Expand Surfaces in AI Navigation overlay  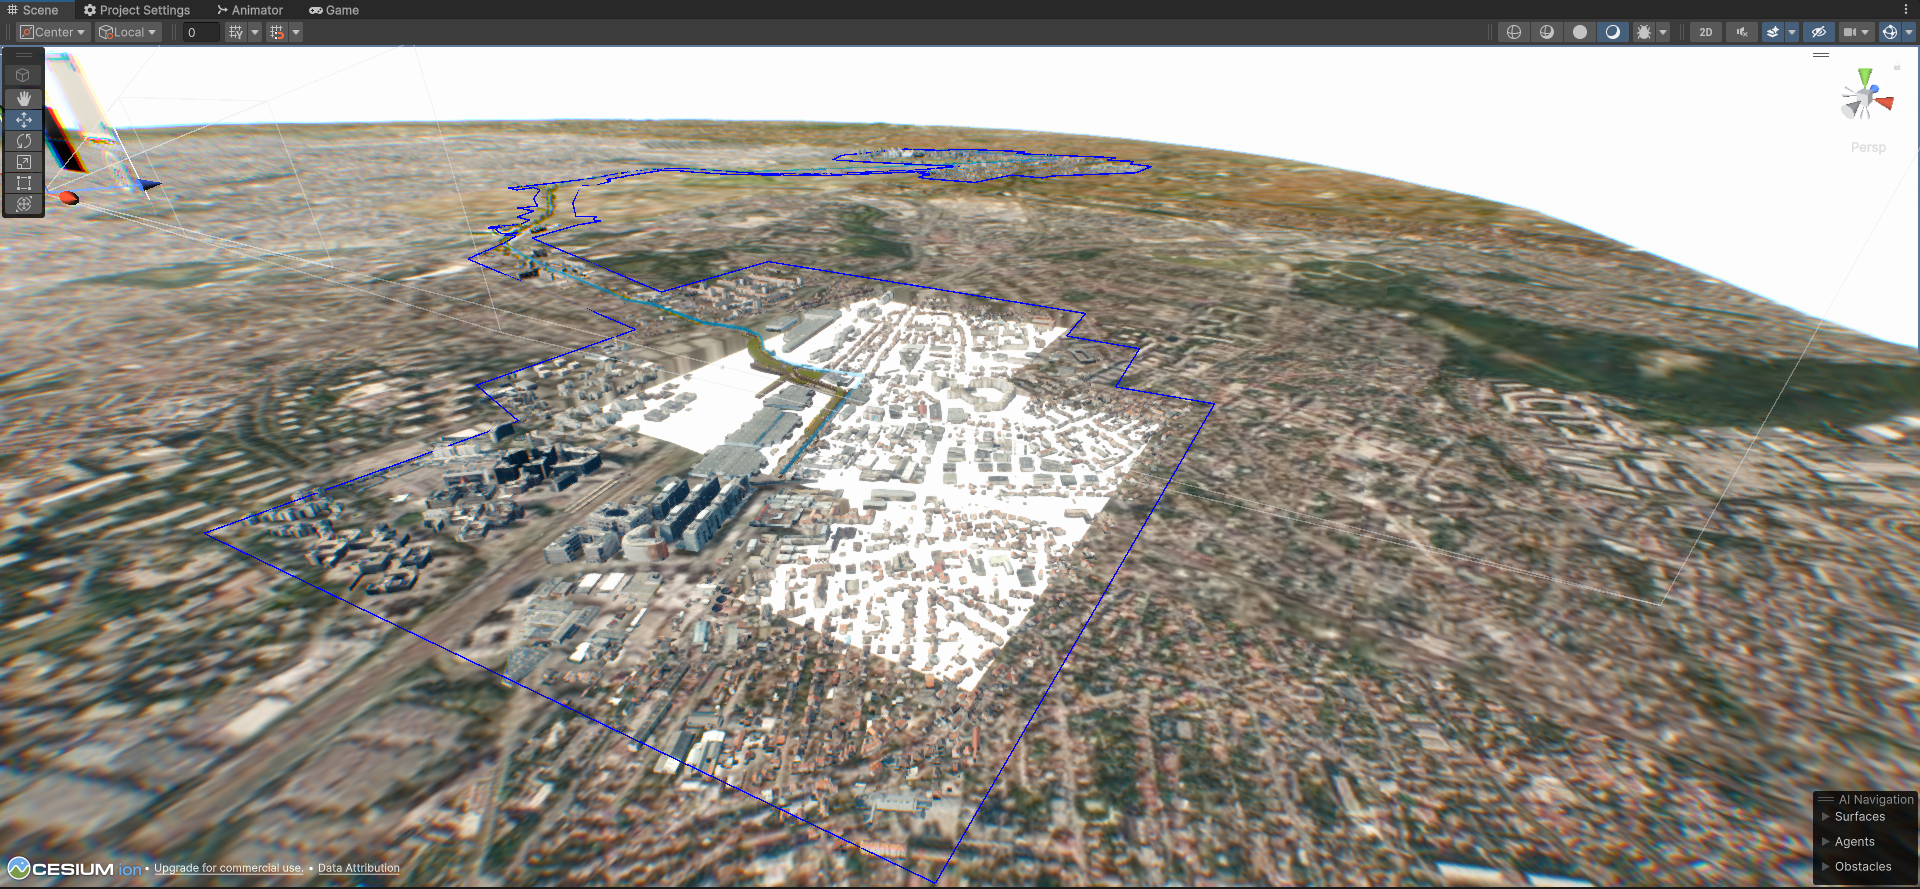[1826, 816]
